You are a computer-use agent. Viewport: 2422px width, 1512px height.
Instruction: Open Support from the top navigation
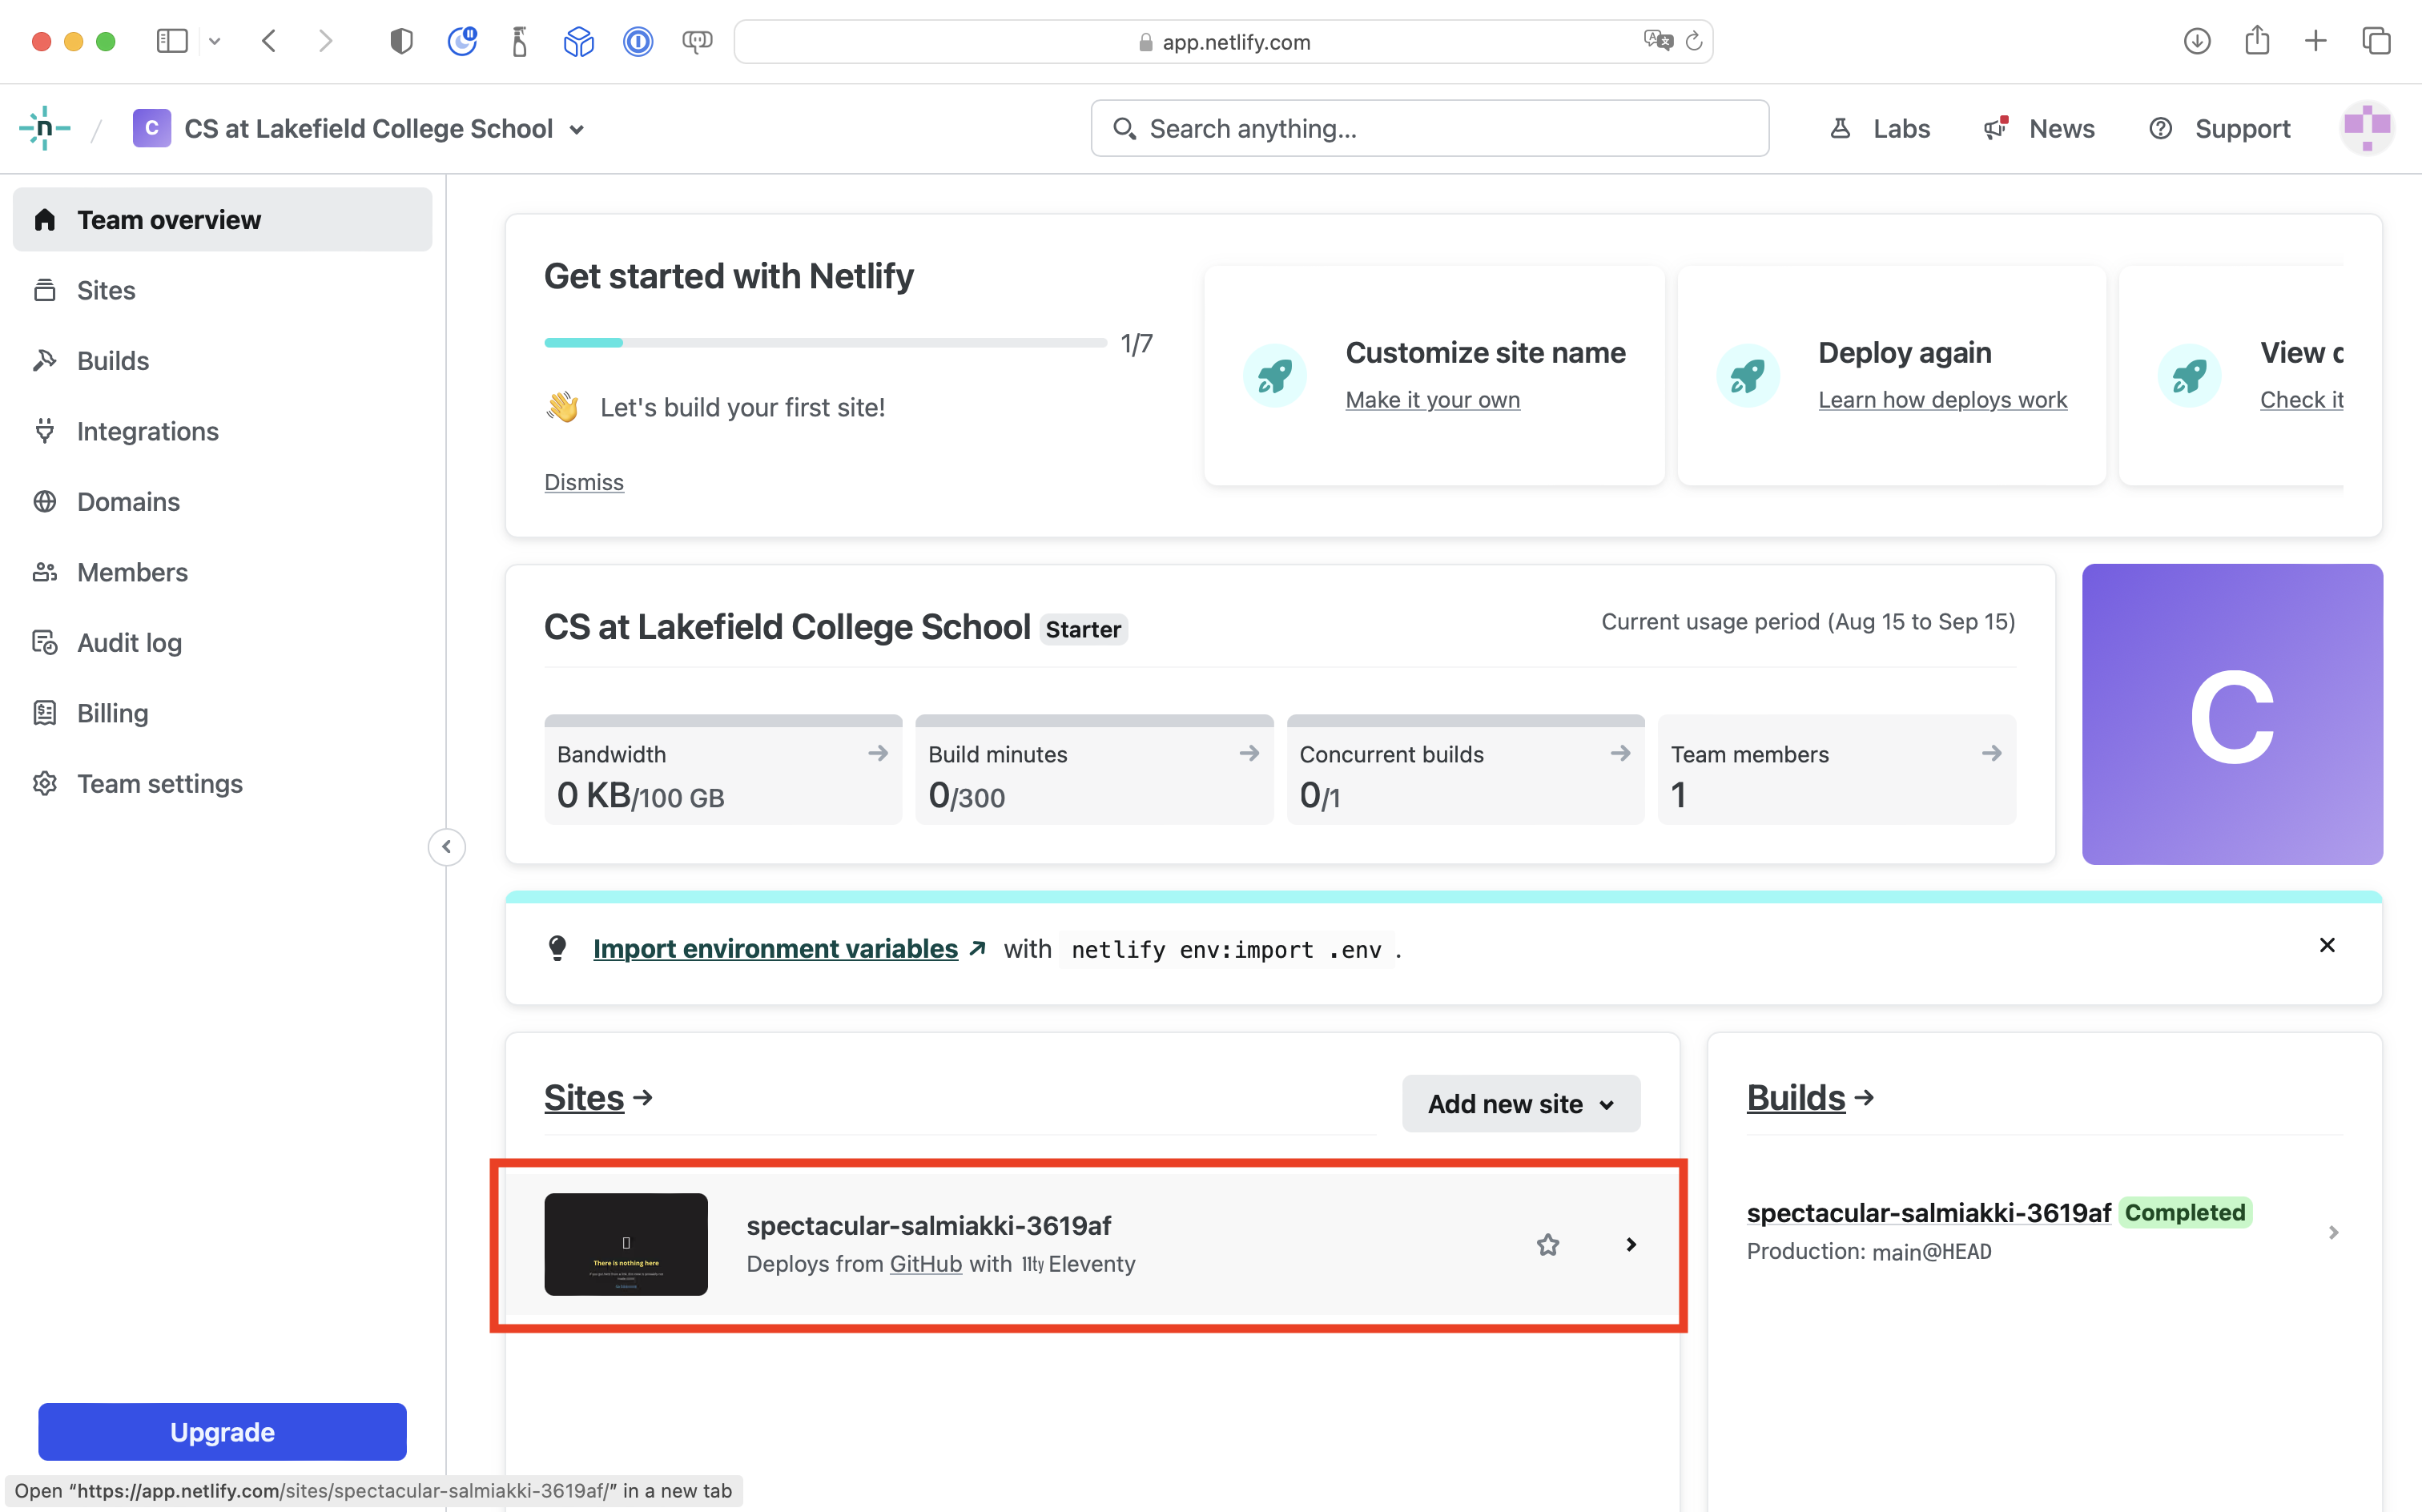click(2219, 128)
